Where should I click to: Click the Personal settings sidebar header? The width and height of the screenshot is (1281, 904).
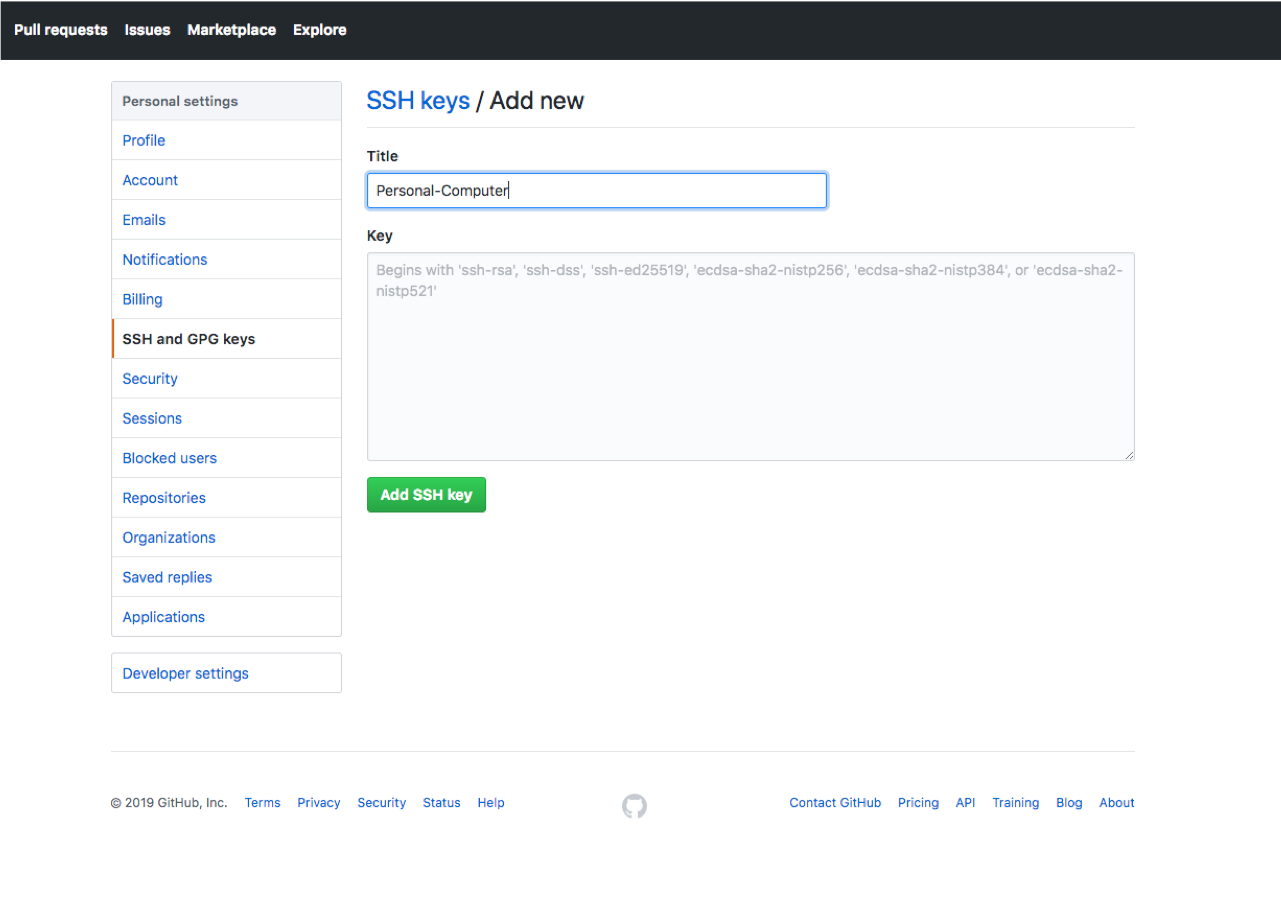pos(226,101)
